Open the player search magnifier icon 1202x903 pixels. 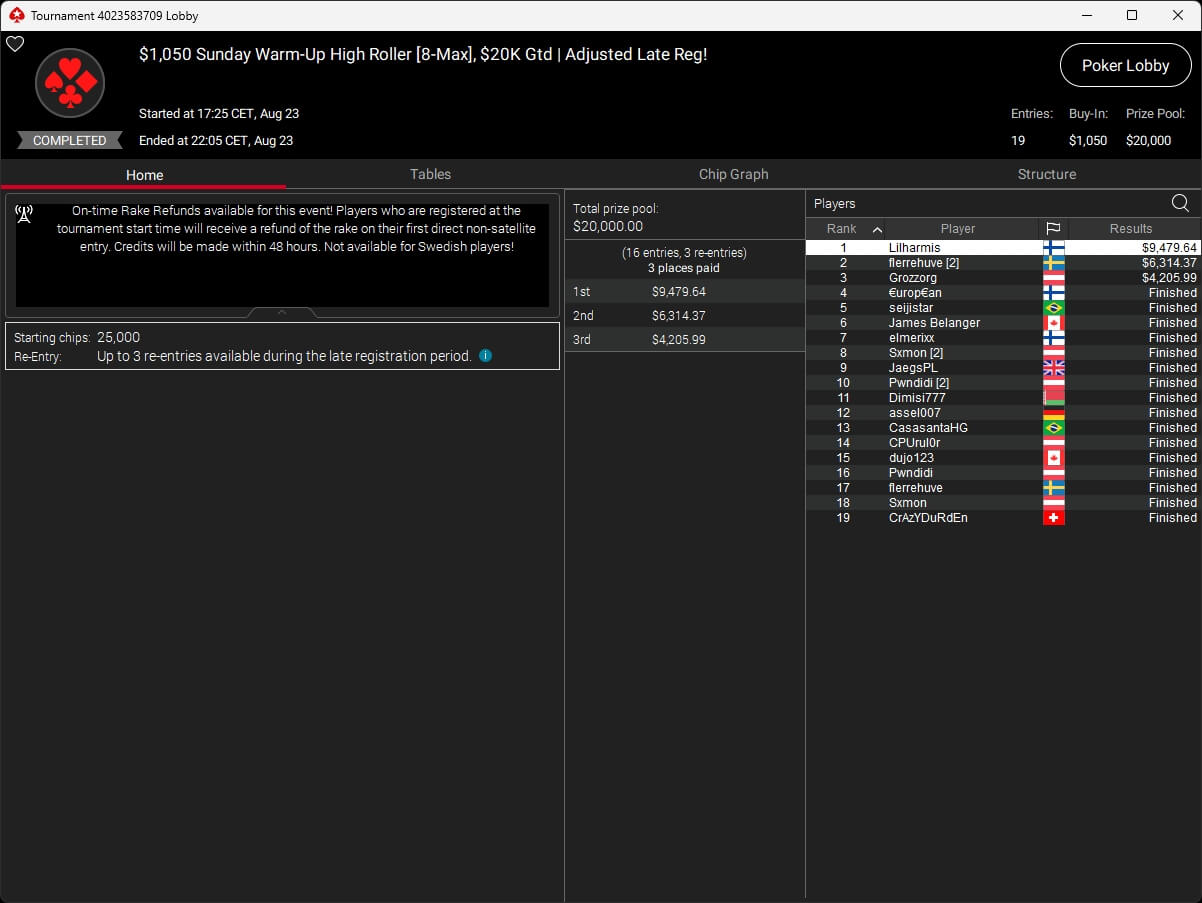(x=1180, y=203)
